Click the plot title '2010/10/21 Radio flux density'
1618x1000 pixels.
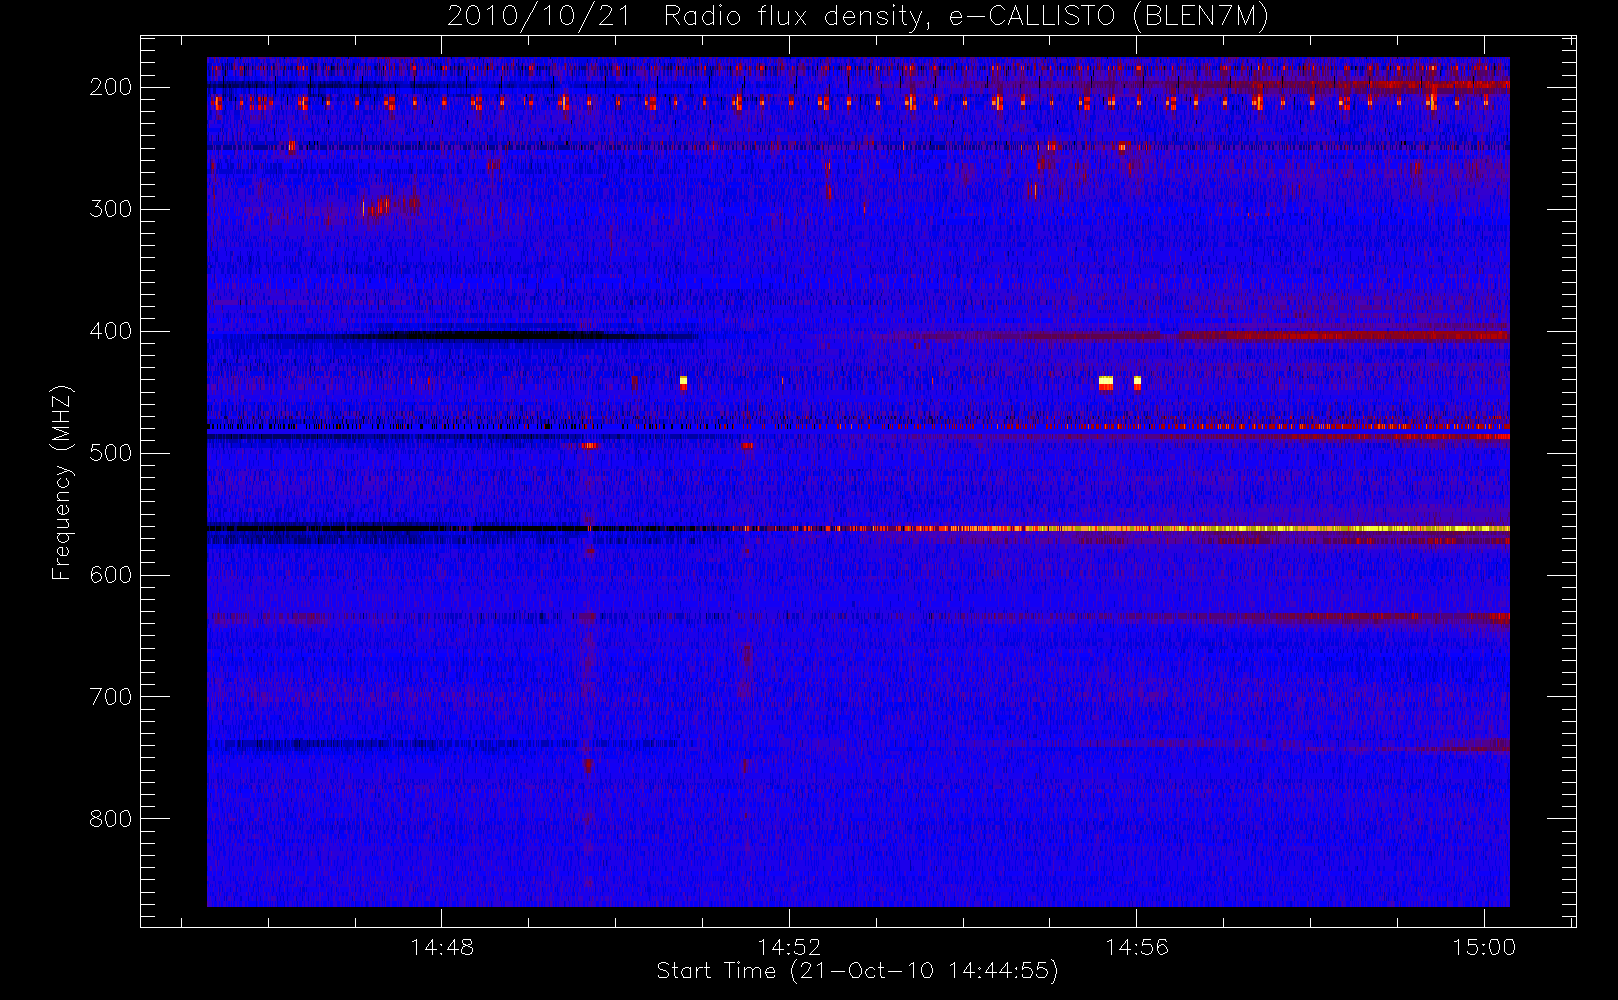click(858, 16)
